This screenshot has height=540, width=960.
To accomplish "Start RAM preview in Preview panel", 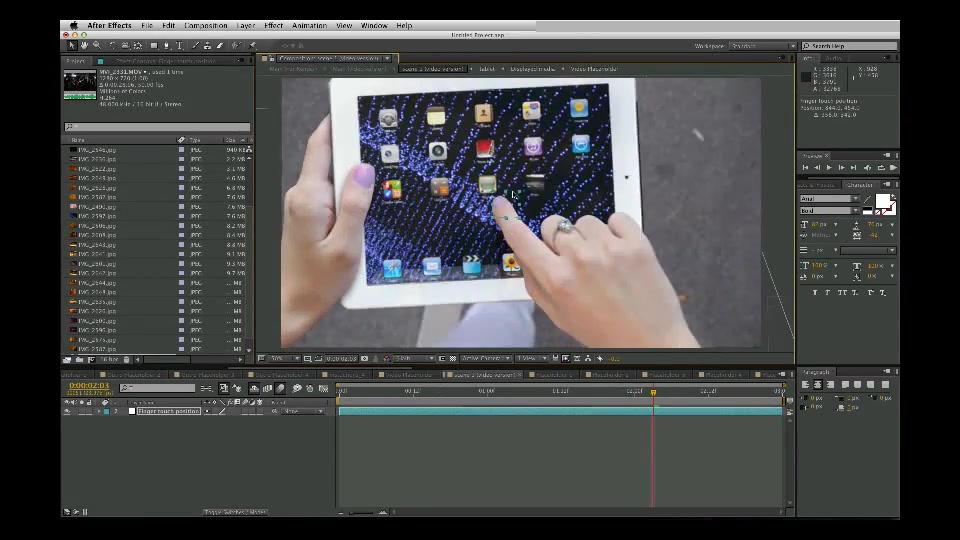I will 893,168.
